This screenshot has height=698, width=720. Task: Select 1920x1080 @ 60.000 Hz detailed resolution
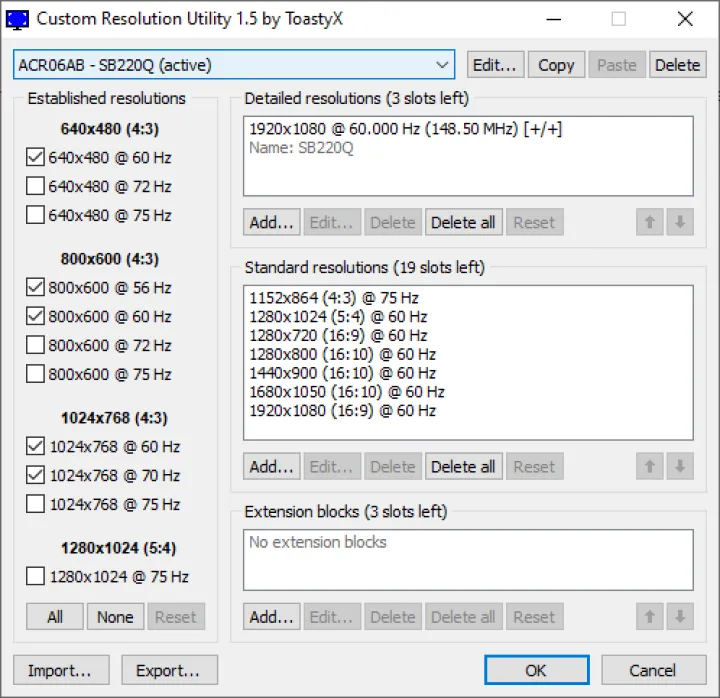(x=405, y=129)
